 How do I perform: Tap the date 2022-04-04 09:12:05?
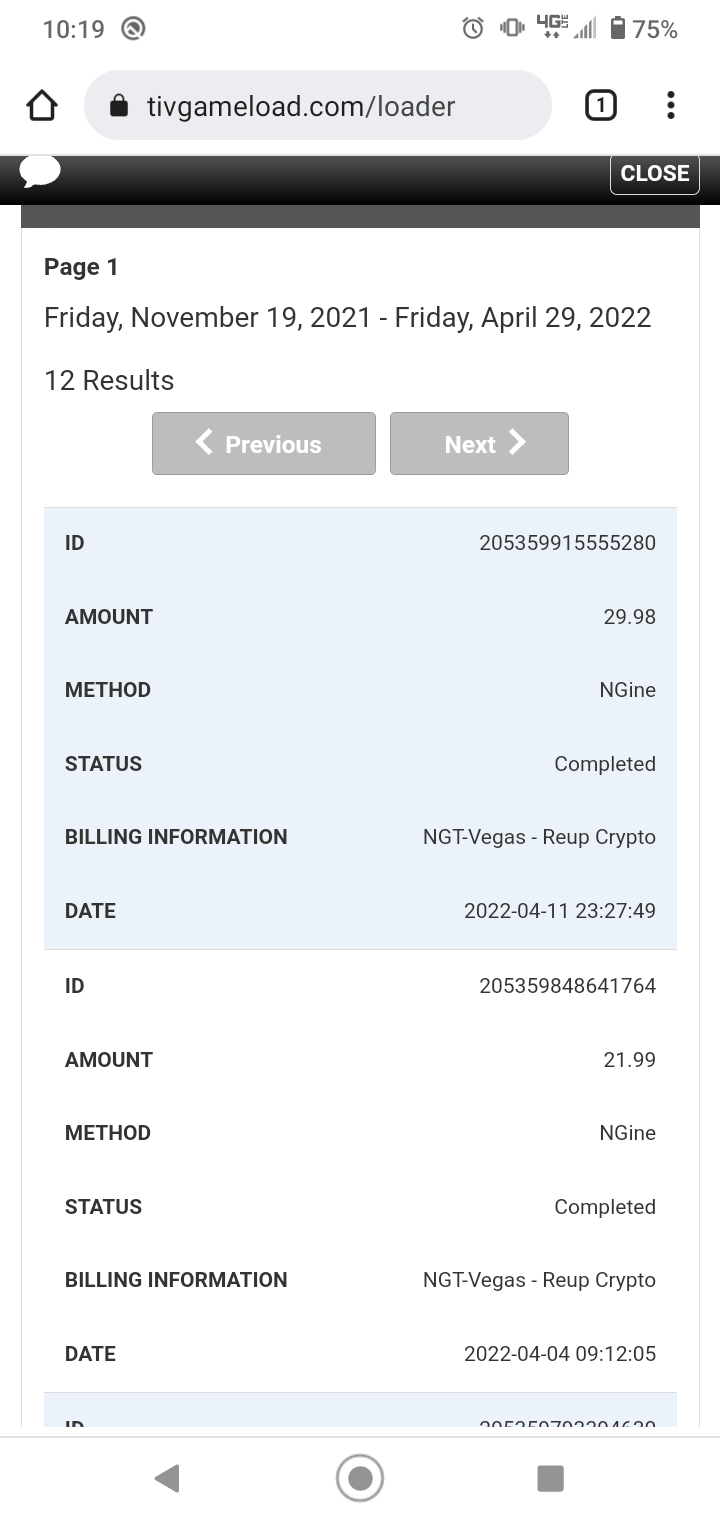559,1354
